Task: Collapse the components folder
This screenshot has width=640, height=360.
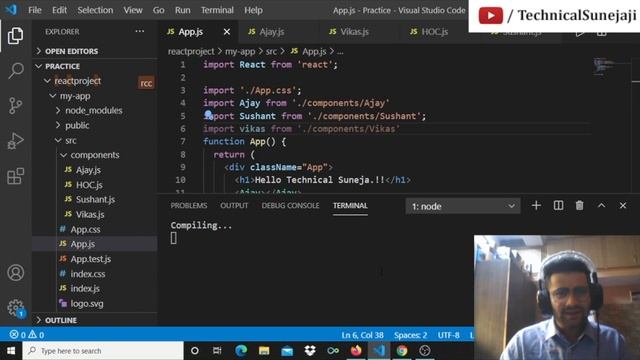Action: (x=95, y=155)
